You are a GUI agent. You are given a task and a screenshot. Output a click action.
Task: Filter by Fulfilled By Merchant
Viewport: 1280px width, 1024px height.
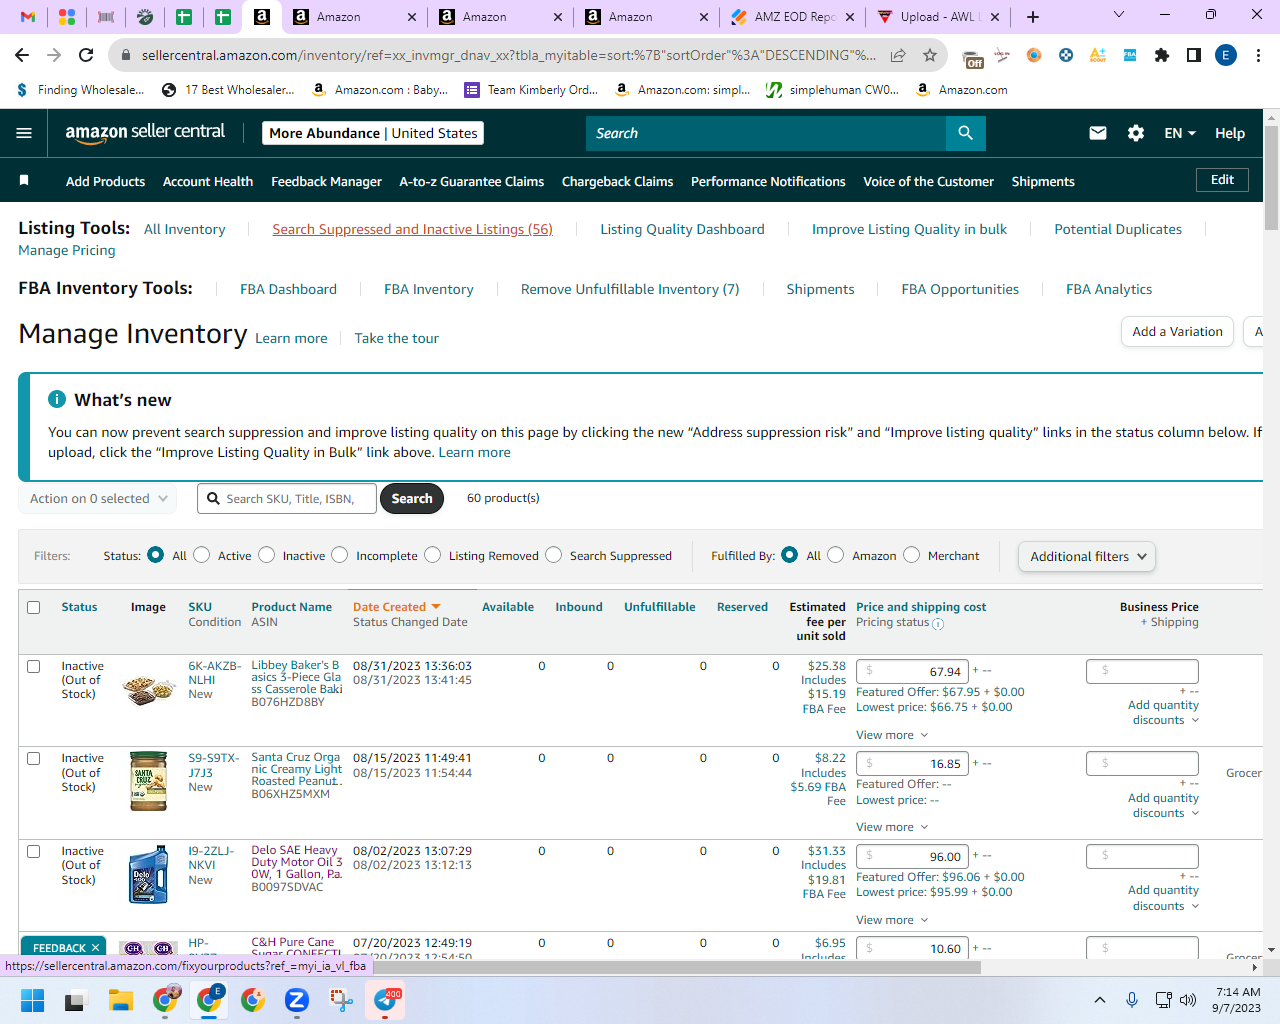(x=912, y=555)
